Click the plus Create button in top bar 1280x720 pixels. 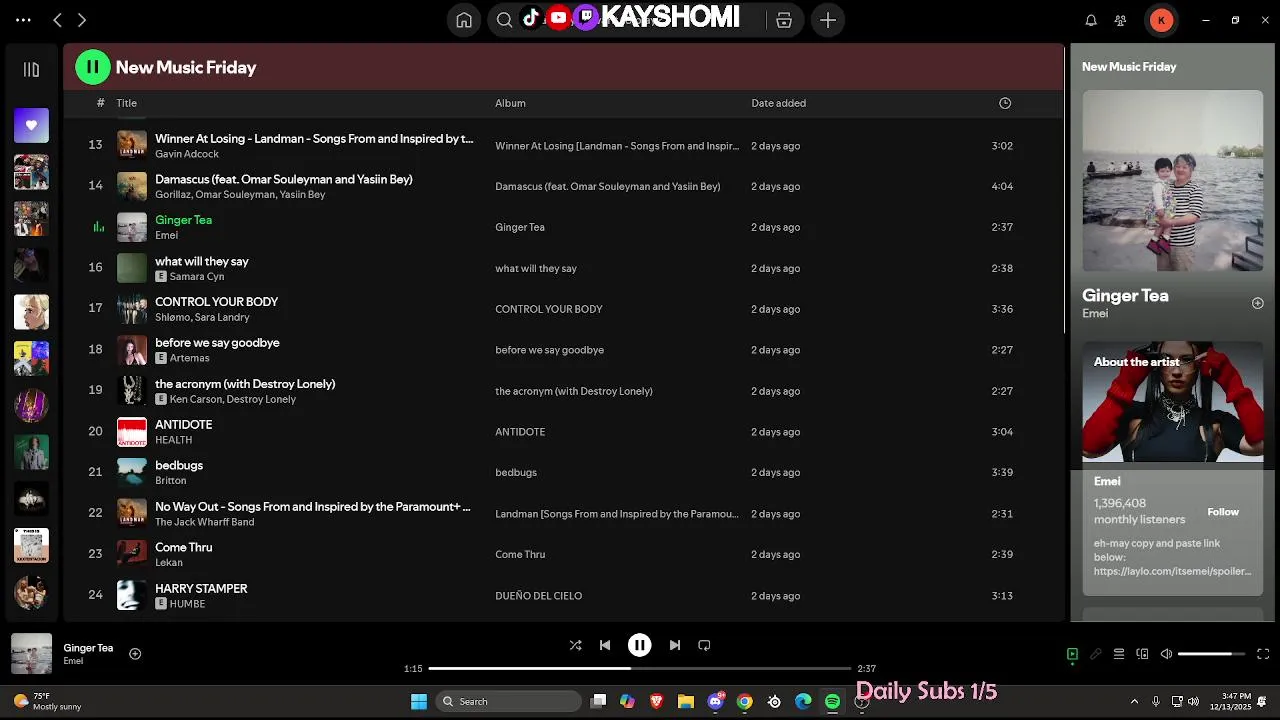pos(828,20)
